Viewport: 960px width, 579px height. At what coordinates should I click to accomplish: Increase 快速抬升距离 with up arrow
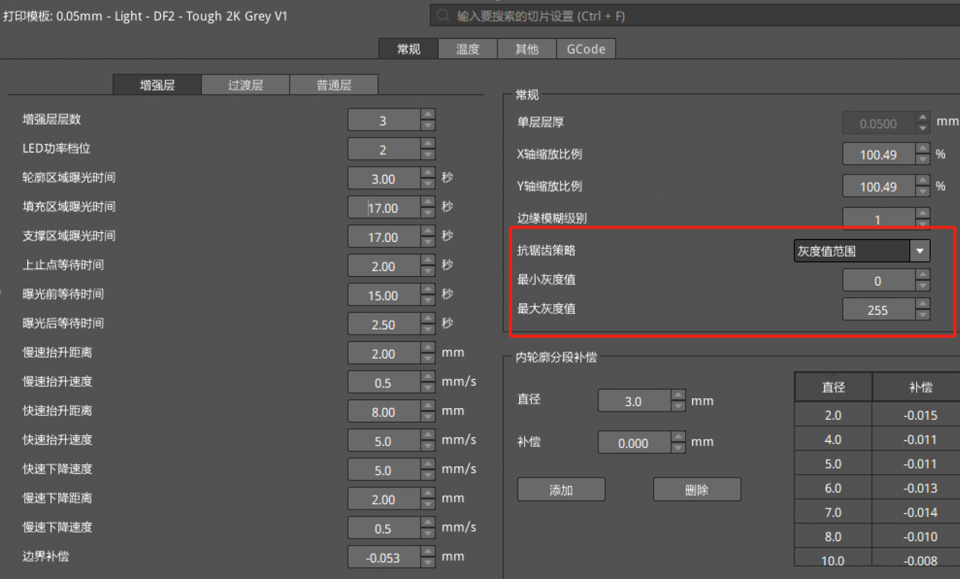428,406
